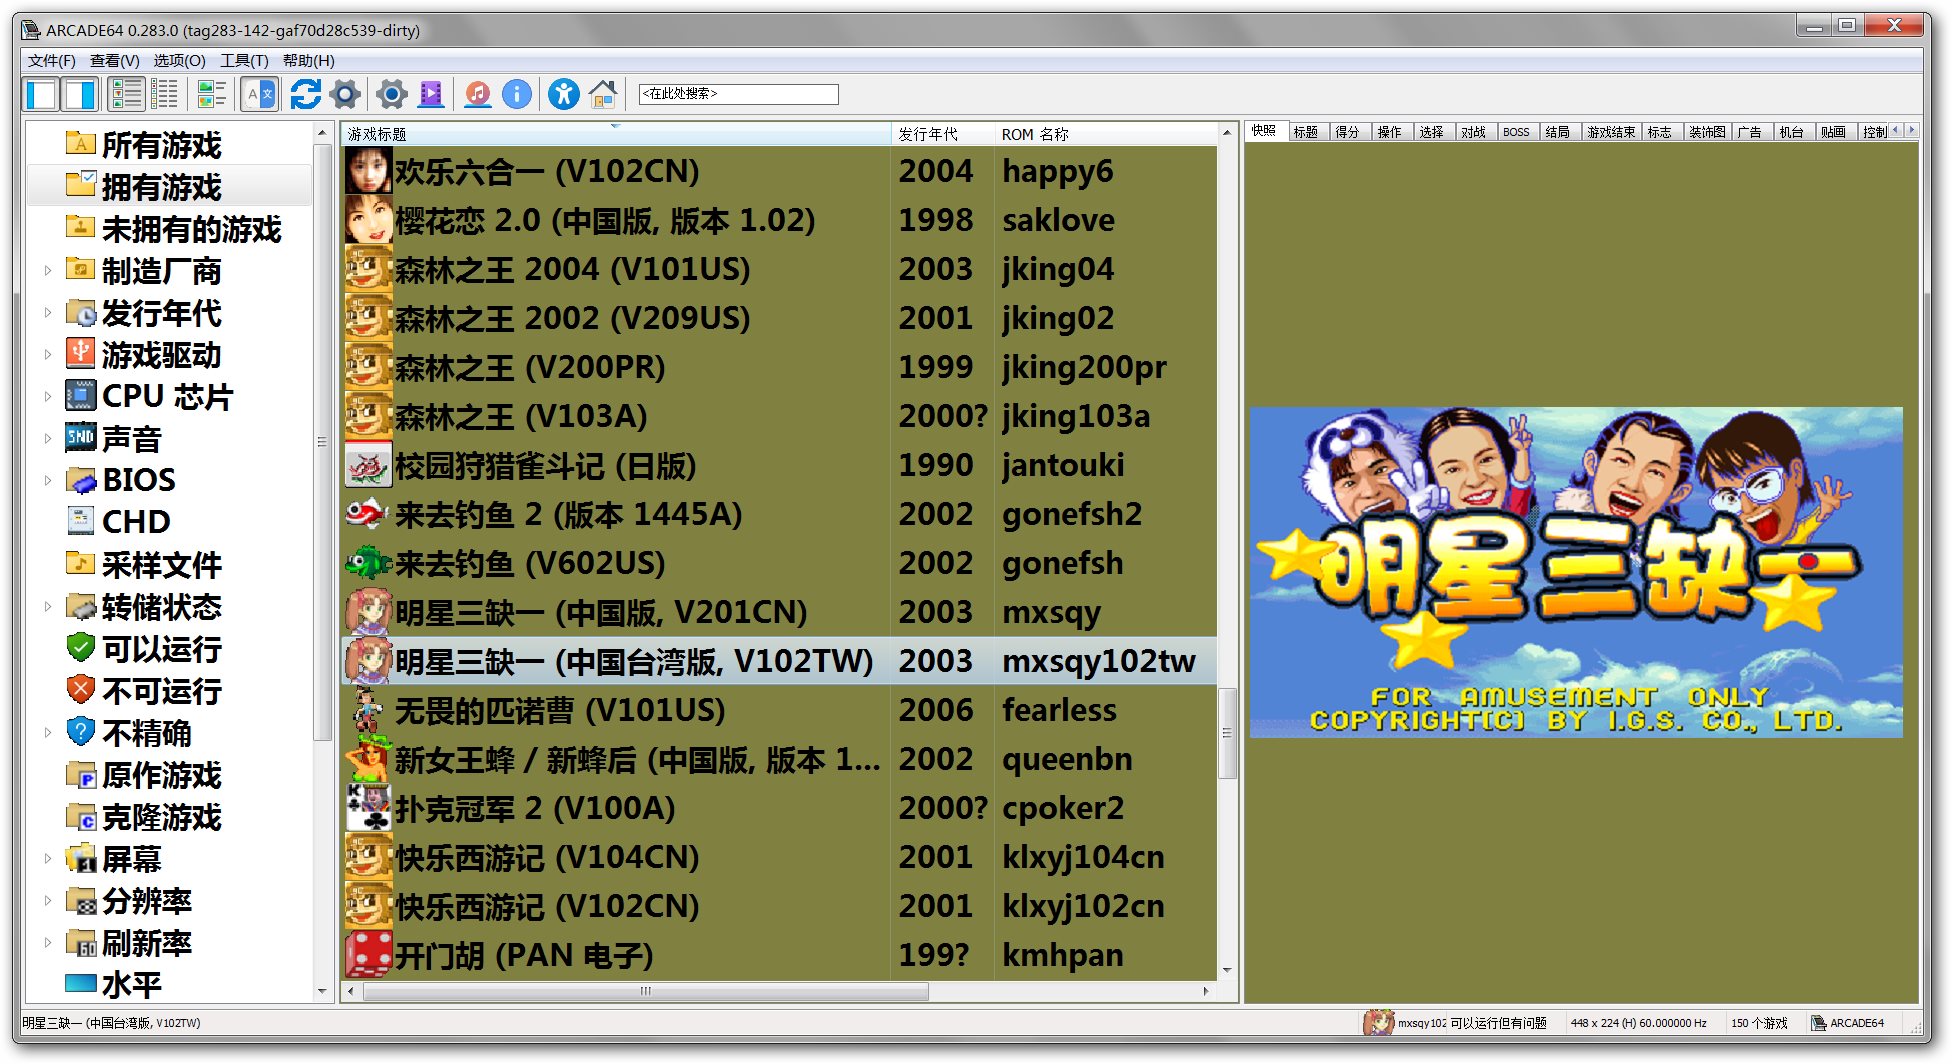Toggle the left folder pane button

click(x=42, y=94)
